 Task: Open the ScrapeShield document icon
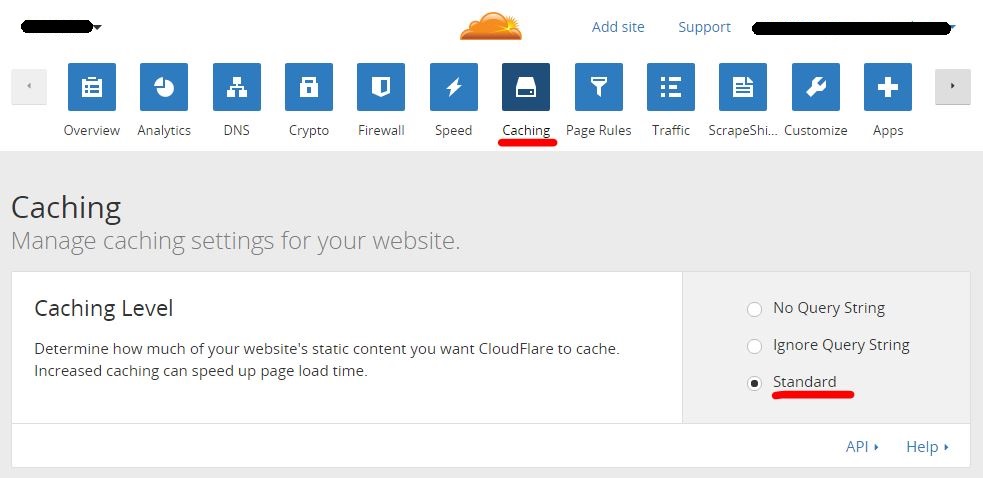[743, 87]
